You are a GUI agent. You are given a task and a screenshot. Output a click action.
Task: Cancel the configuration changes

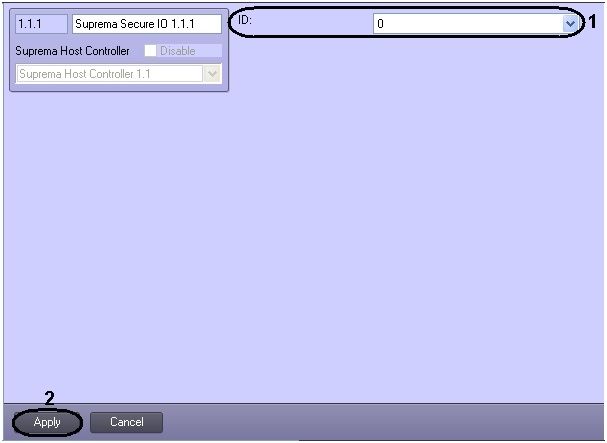126,422
